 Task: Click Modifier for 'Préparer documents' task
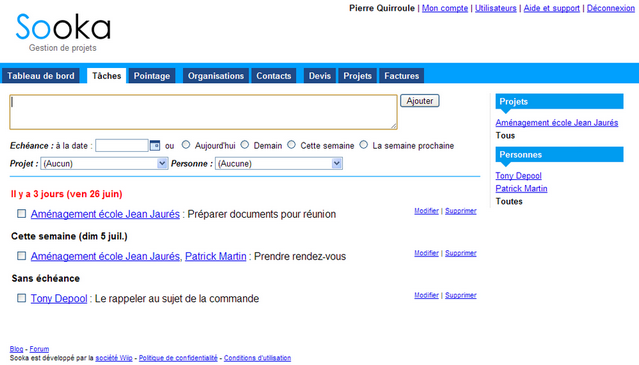[426, 211]
